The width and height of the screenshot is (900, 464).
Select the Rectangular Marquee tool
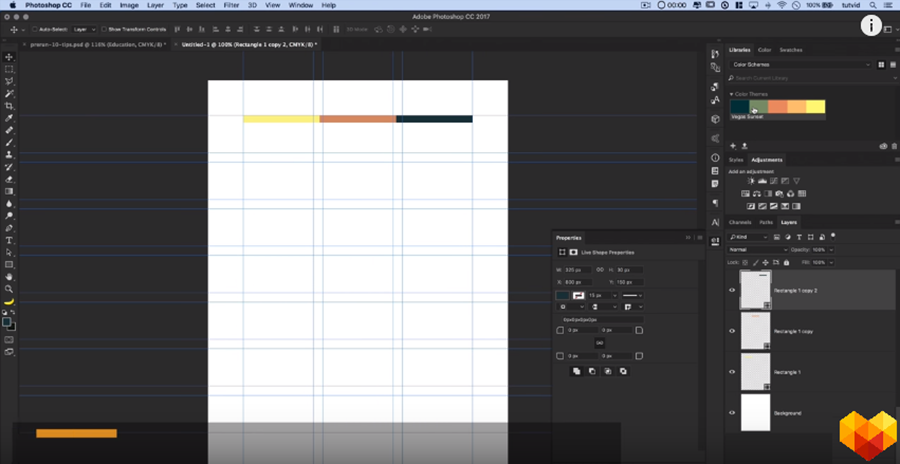coord(9,69)
